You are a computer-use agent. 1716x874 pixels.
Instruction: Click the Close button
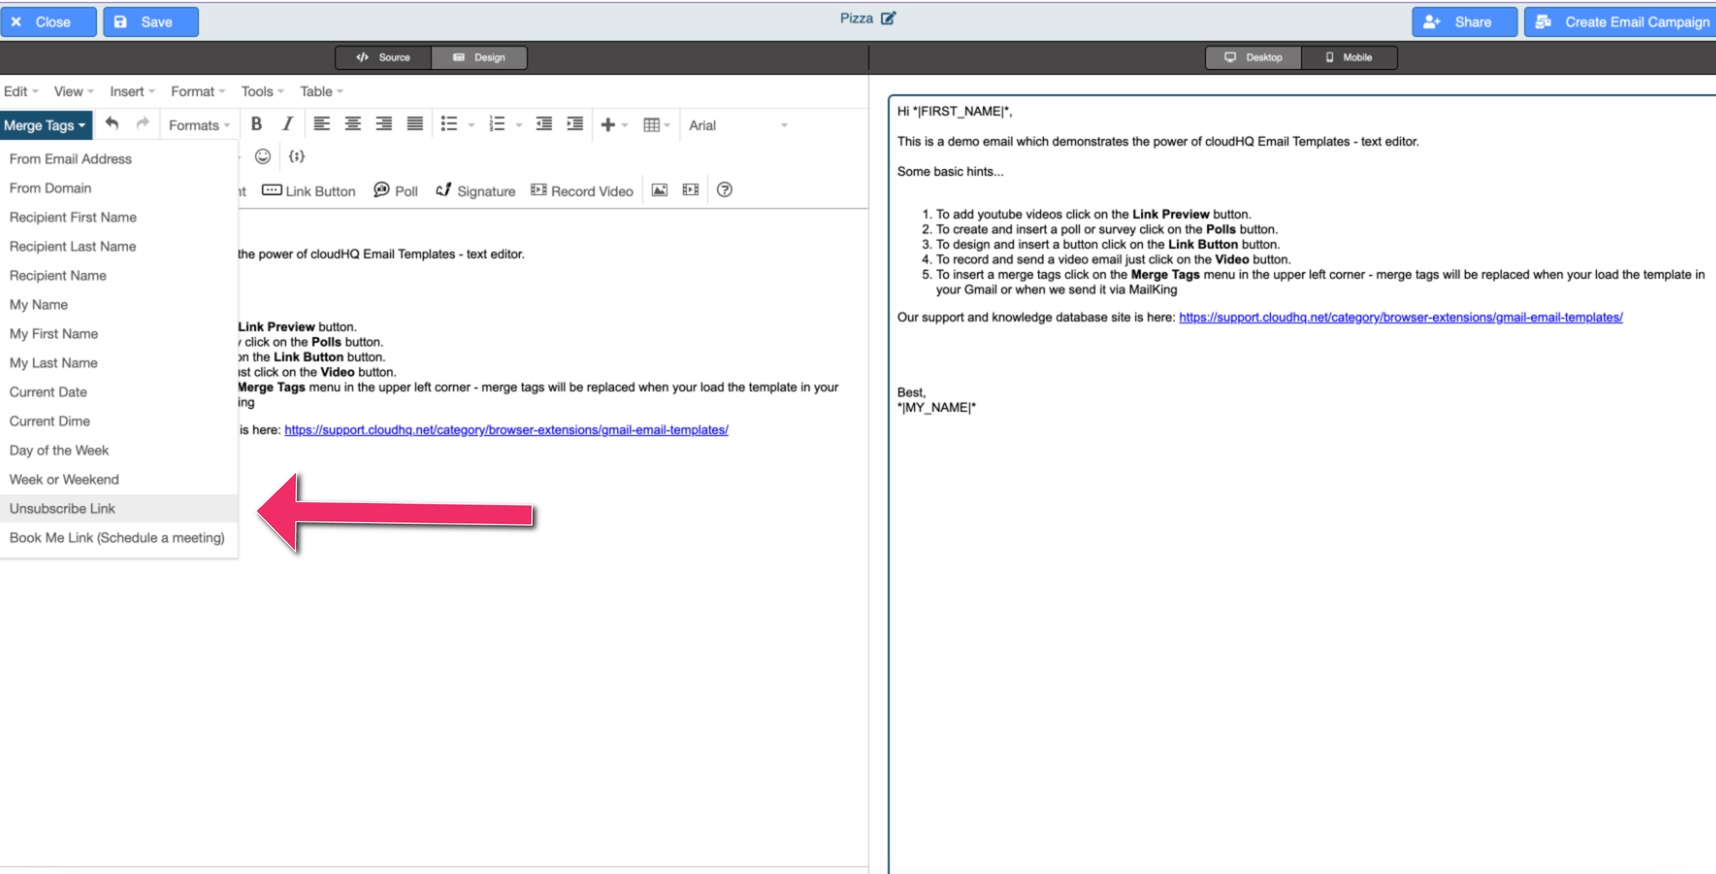coord(47,21)
